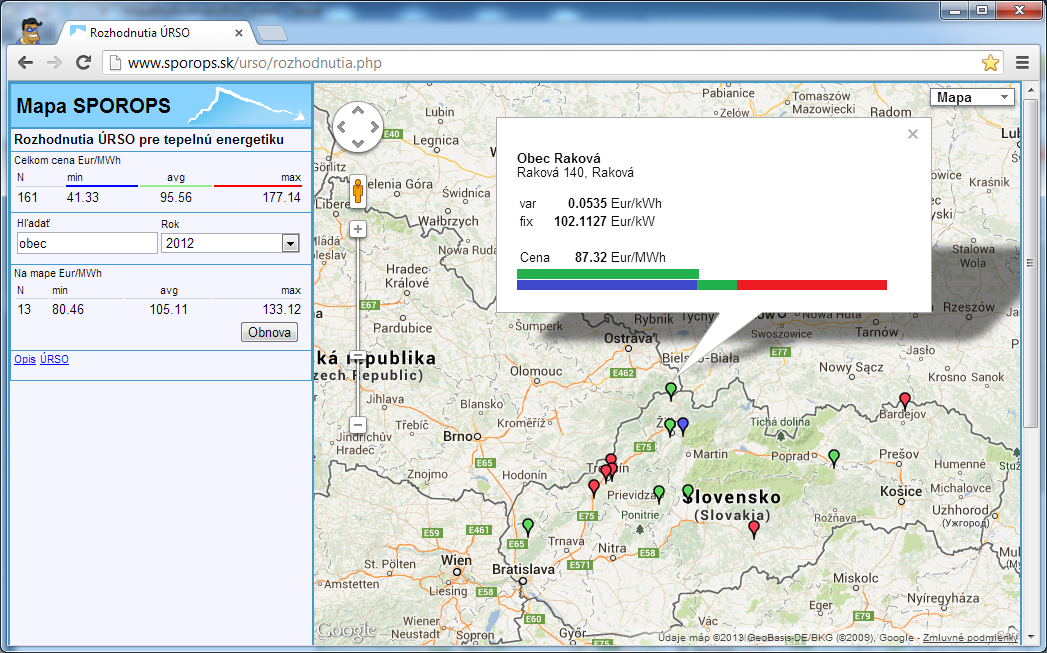Open the Rok year dropdown showing 2012
Screen dimensions: 1047x653
click(x=230, y=243)
